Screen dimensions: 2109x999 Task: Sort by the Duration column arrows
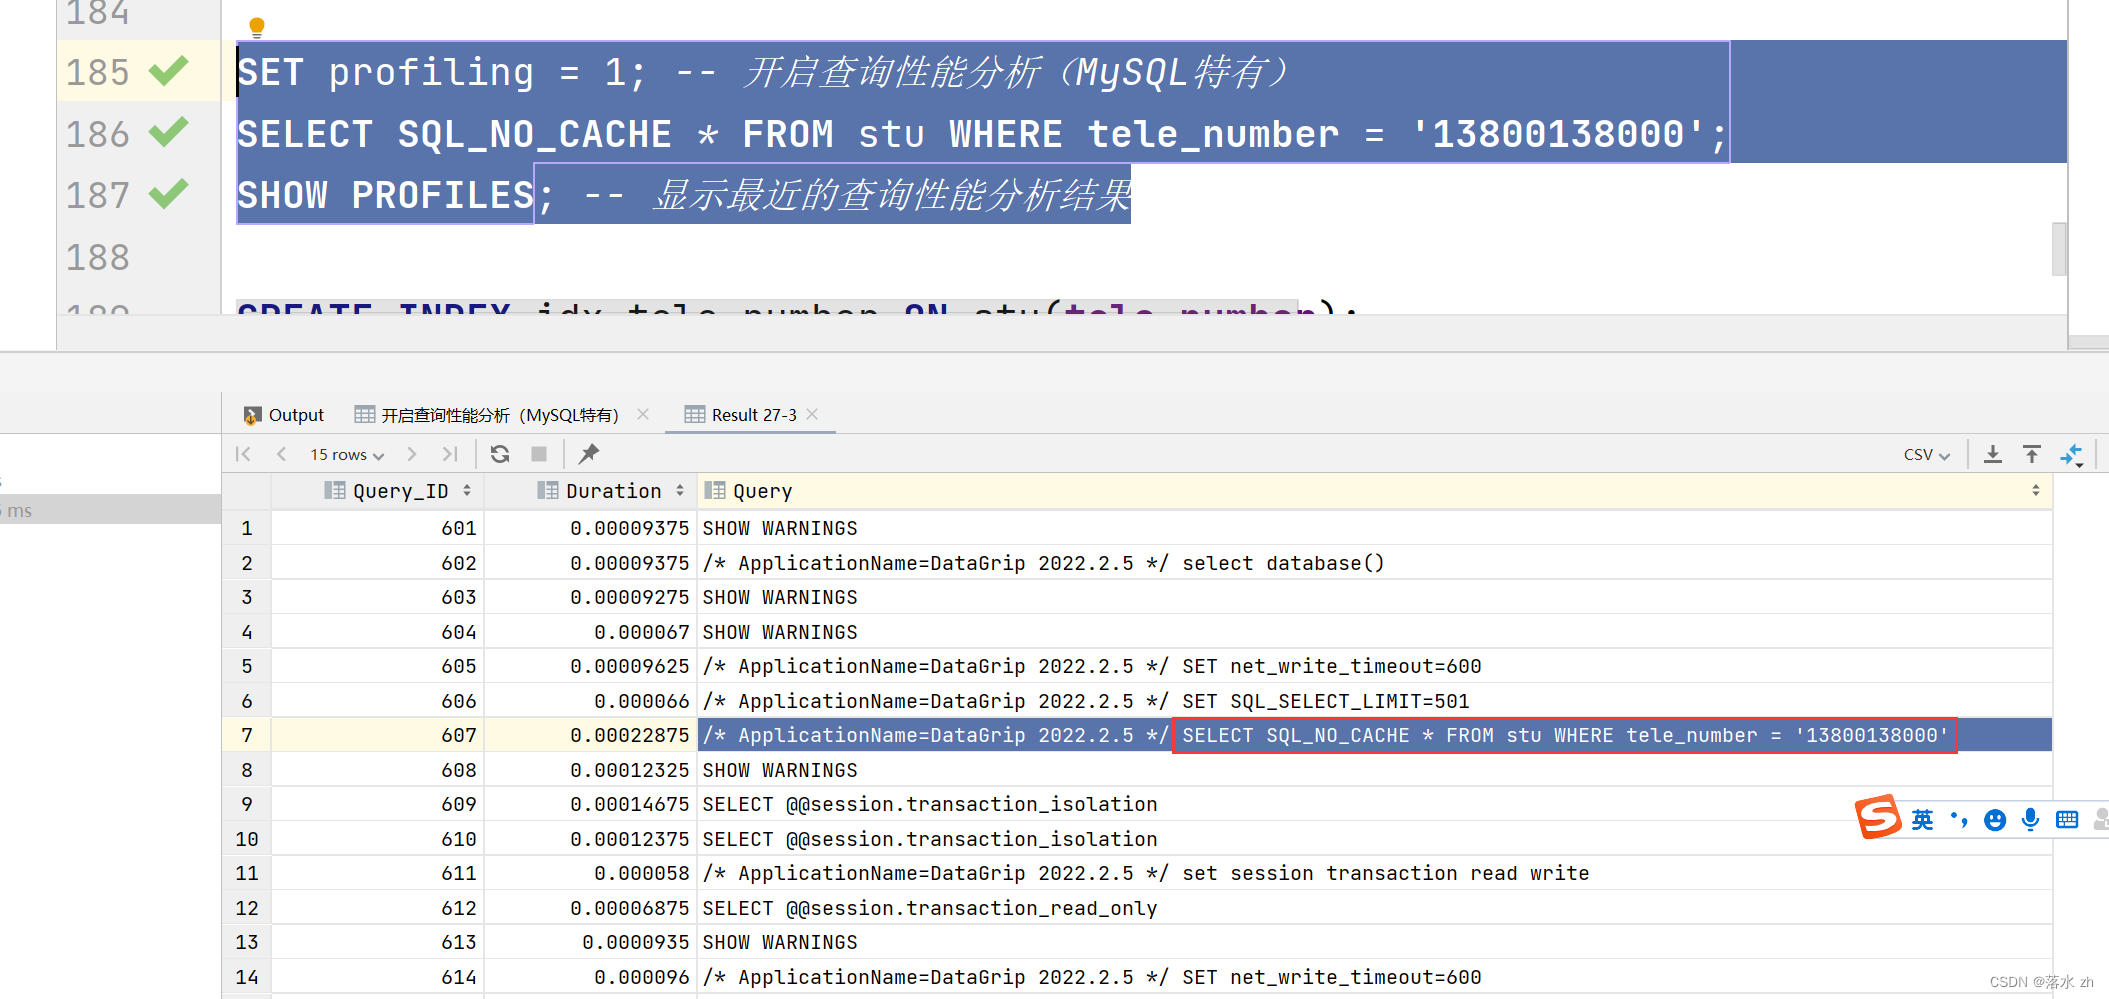[x=680, y=491]
